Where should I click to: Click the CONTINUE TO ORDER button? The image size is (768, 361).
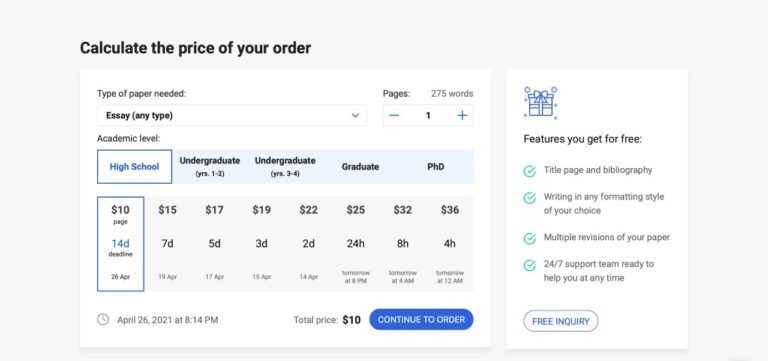421,319
